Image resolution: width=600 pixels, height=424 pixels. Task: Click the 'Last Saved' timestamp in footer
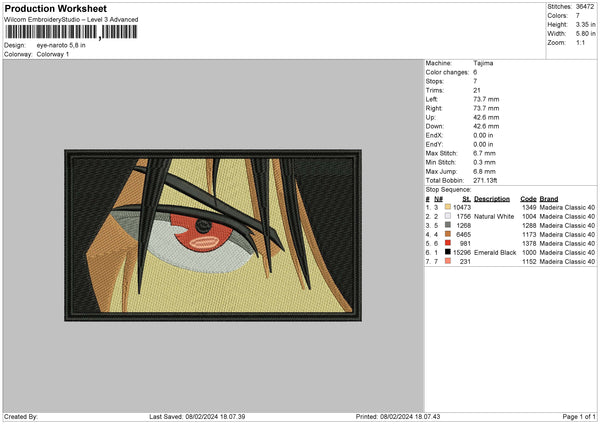click(x=197, y=417)
